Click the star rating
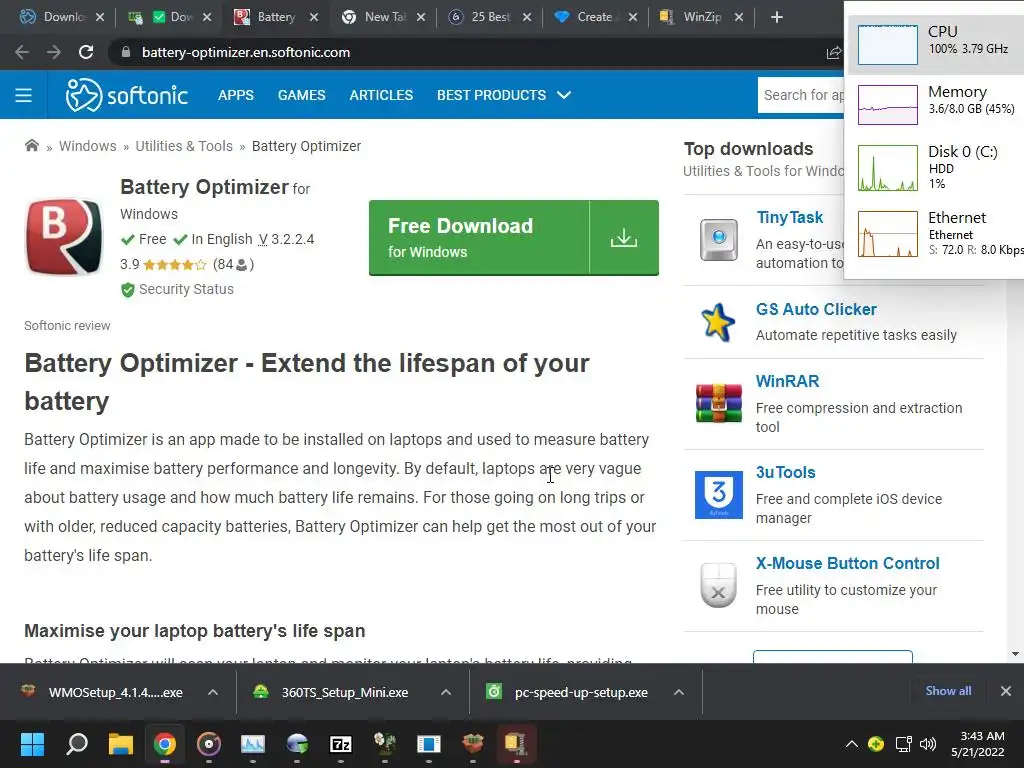1024x768 pixels. click(174, 264)
